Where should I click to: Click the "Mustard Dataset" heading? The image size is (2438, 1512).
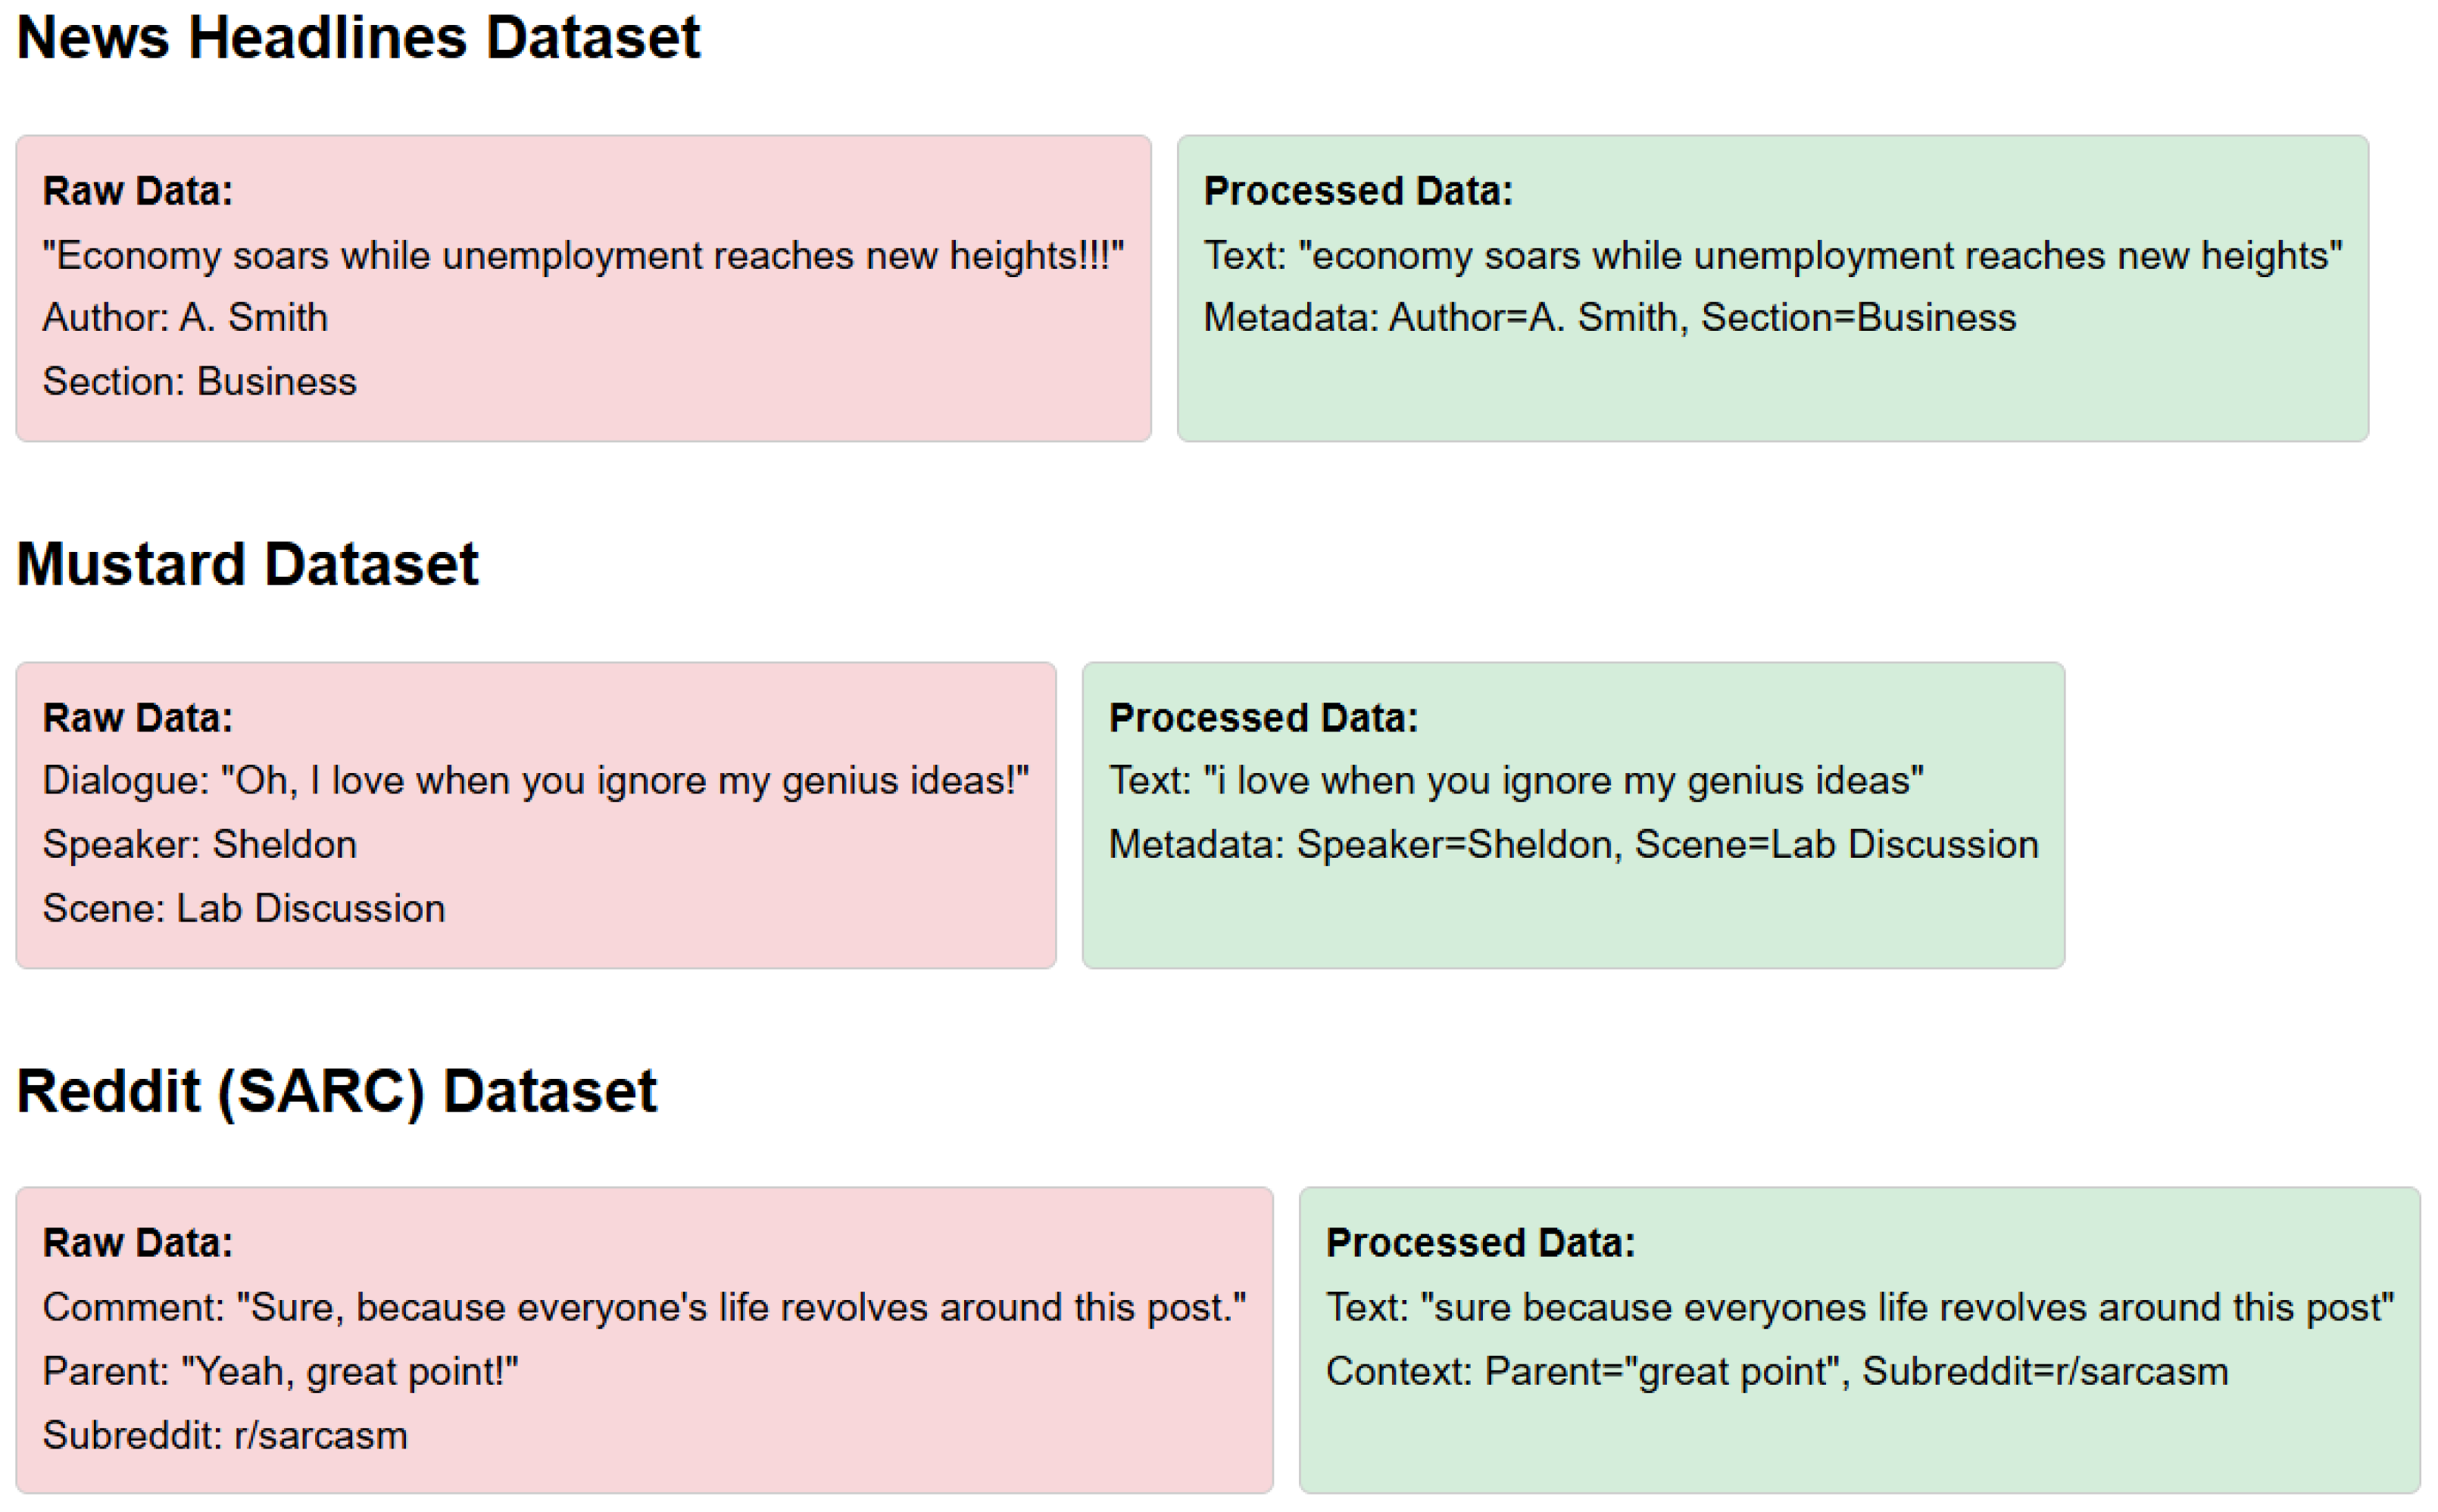tap(247, 564)
